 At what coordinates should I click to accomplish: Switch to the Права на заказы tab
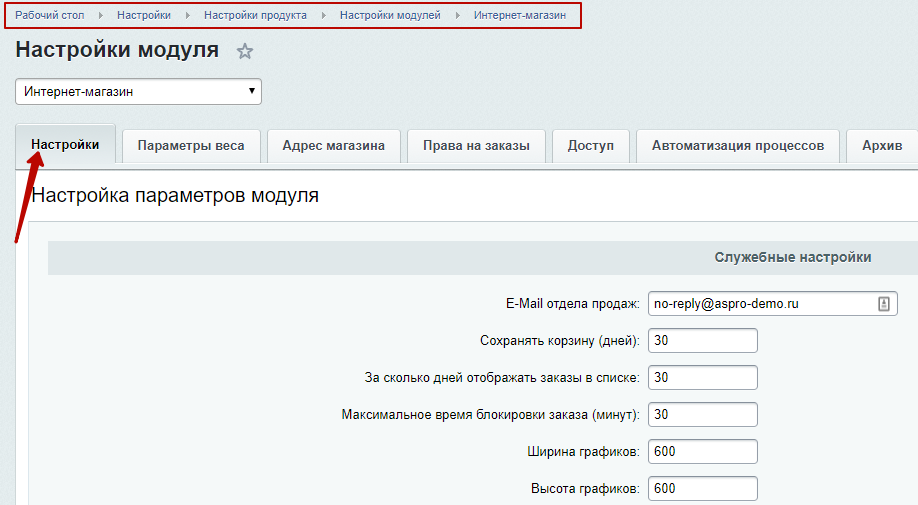[476, 146]
